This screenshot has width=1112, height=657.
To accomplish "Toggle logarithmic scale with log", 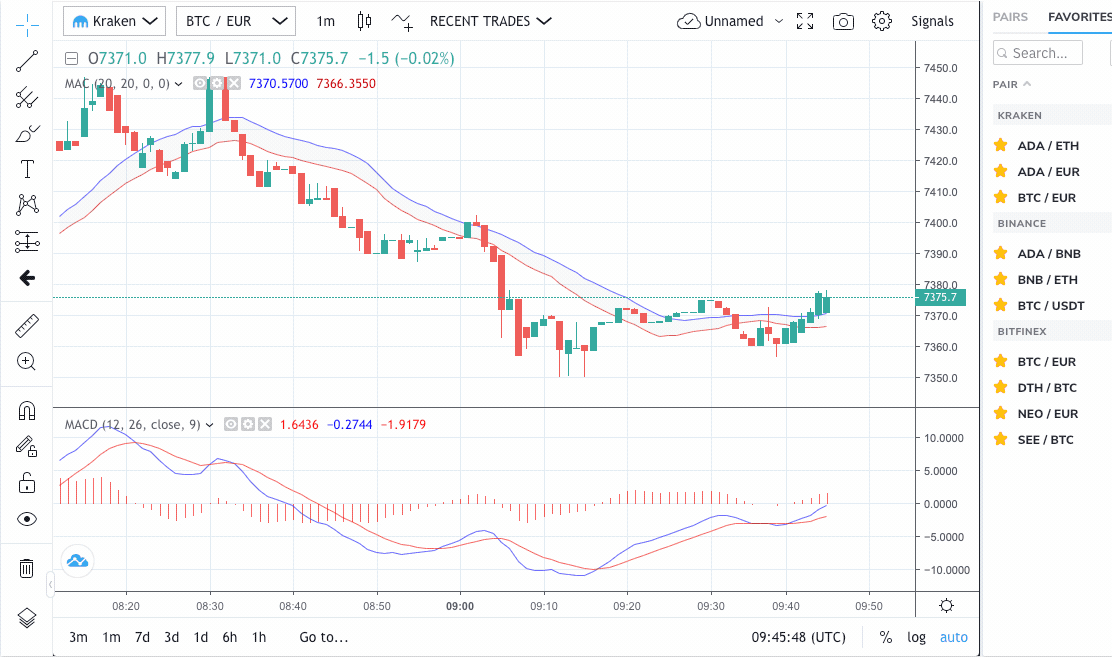I will click(916, 637).
